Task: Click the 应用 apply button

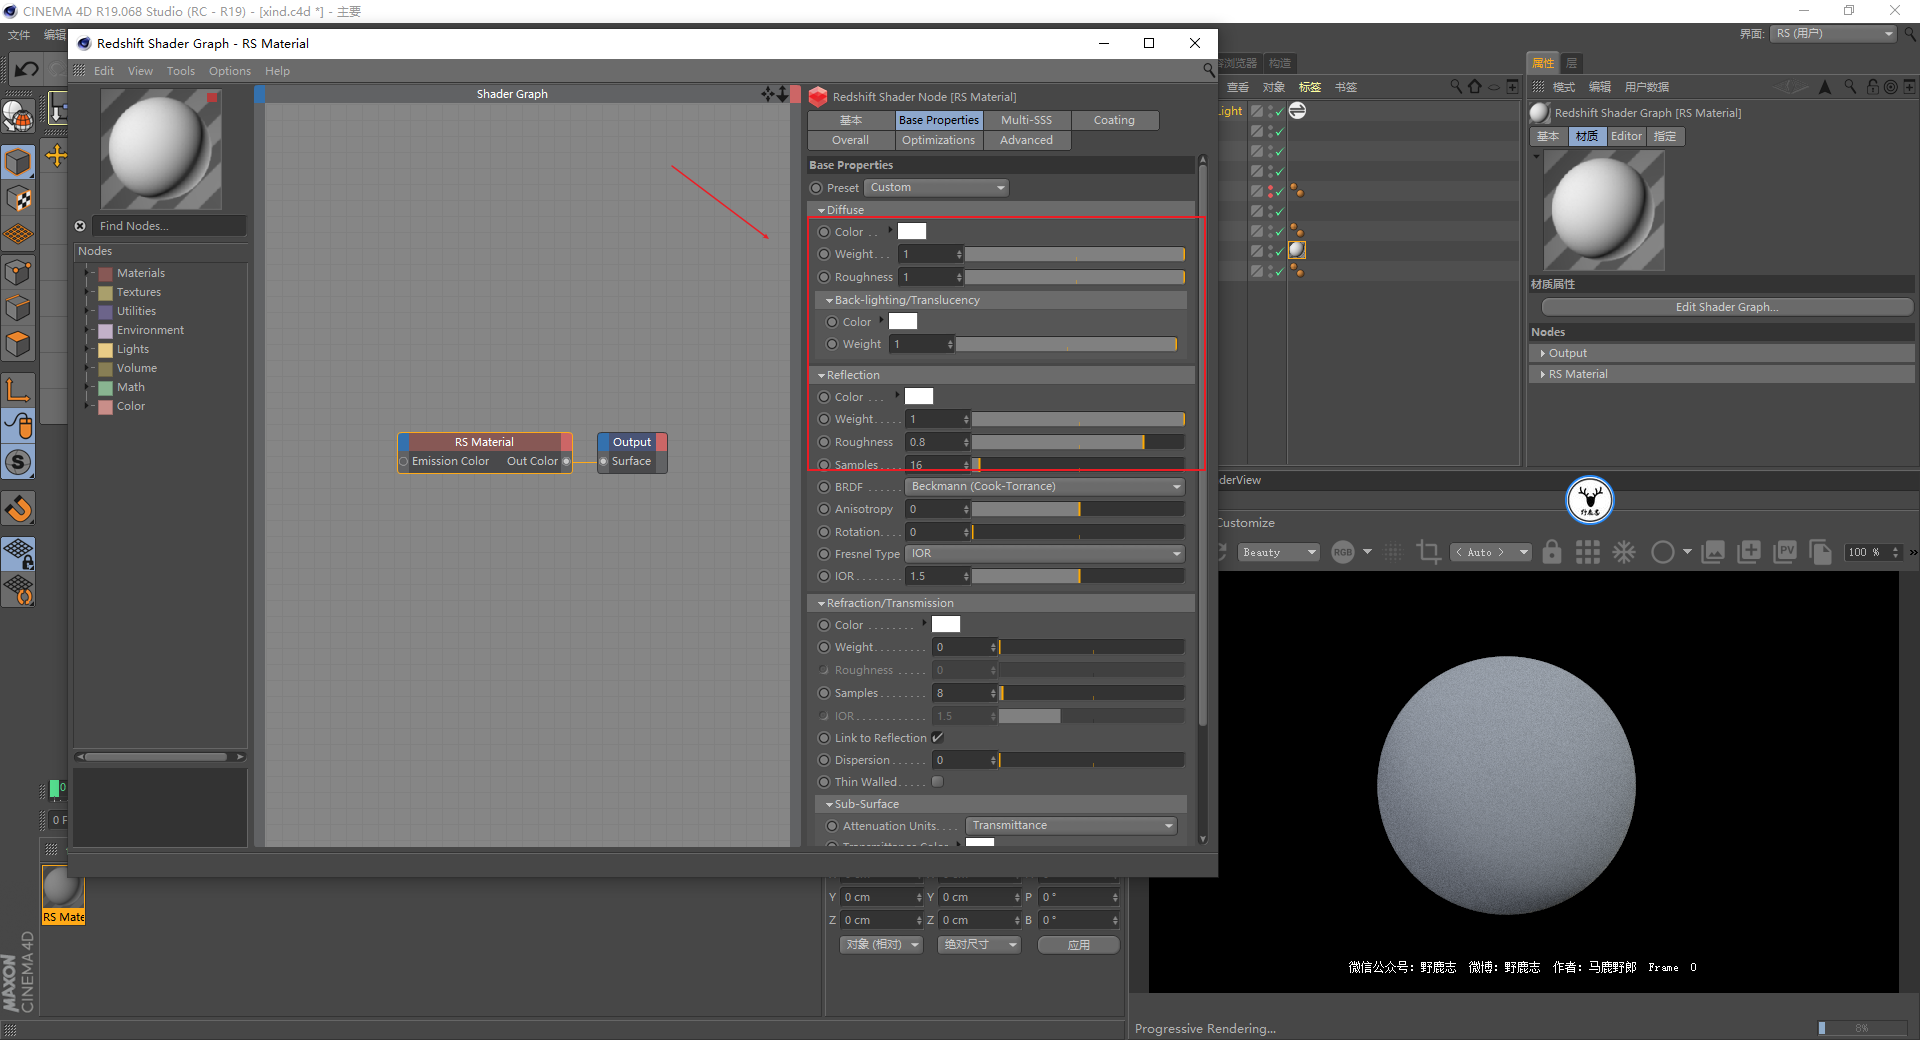Action: (x=1078, y=945)
